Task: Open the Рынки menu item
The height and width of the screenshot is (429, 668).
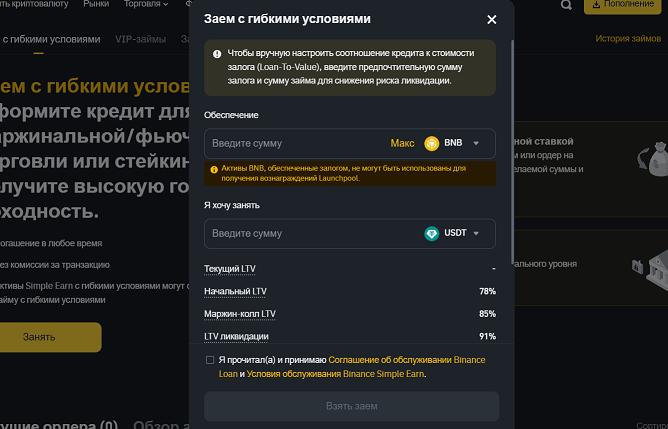Action: 96,4
